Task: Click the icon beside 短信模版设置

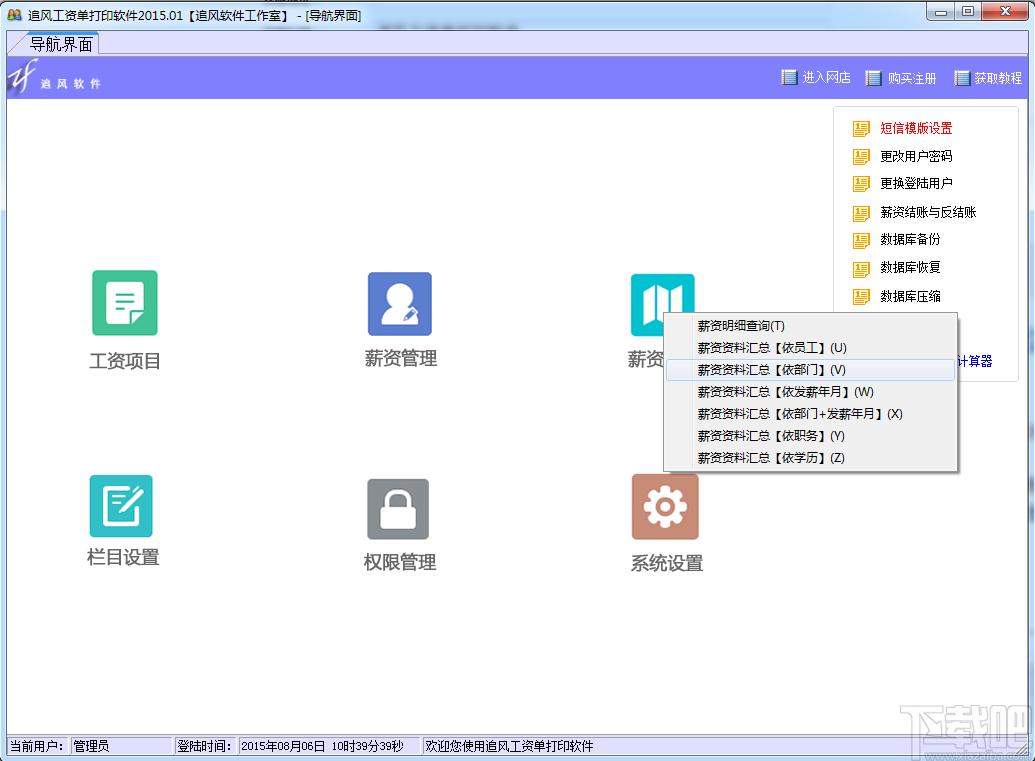Action: coord(861,129)
